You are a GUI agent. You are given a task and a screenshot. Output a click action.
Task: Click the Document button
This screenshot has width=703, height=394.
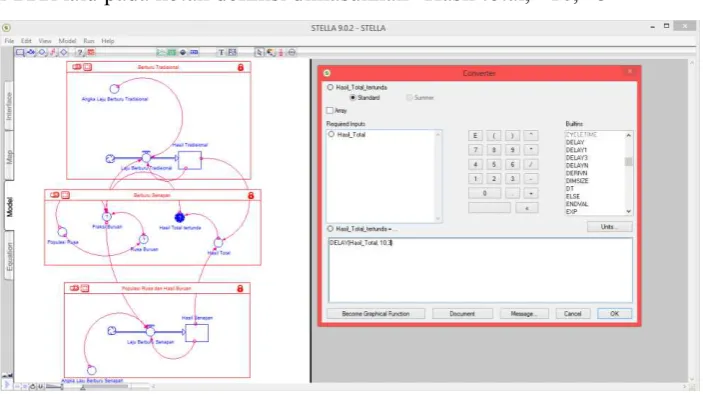click(462, 314)
